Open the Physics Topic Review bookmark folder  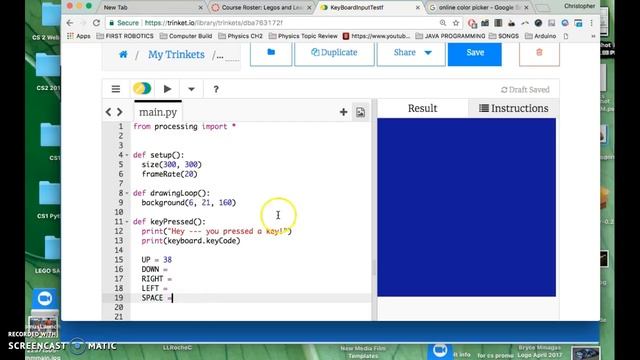pos(303,36)
